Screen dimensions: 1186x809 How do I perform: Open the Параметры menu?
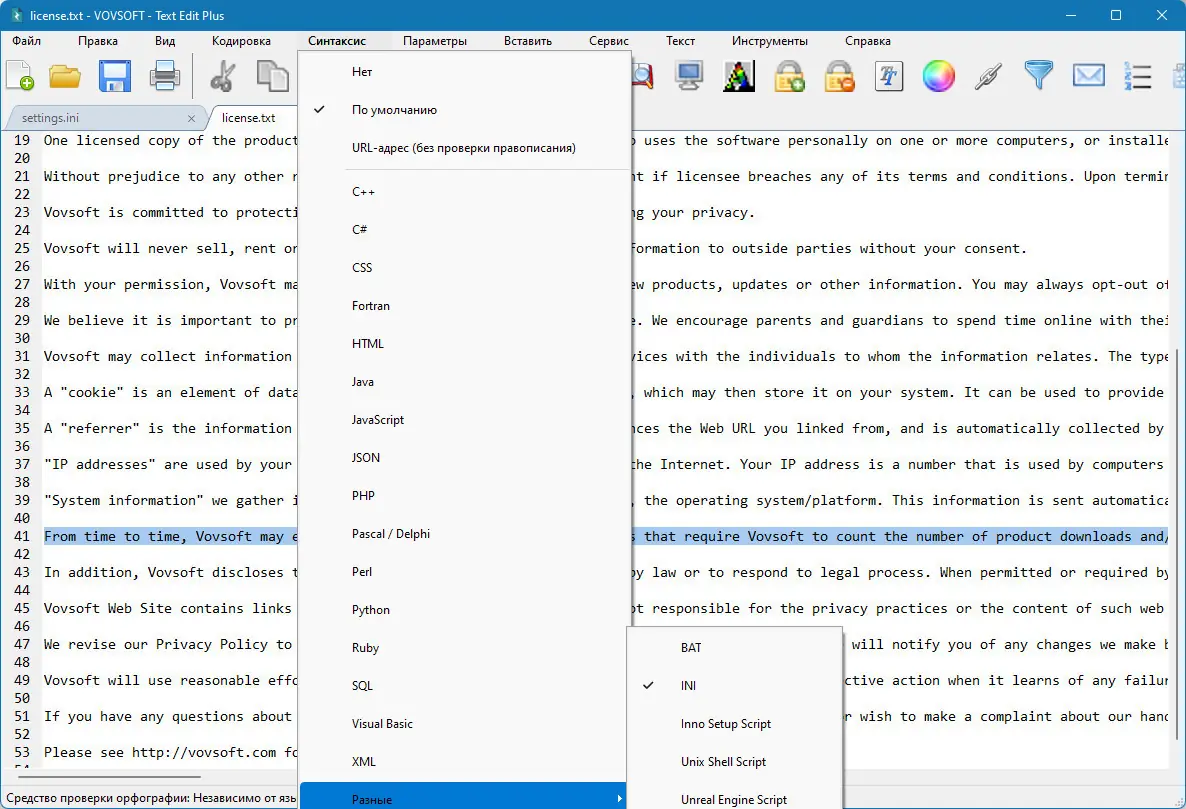point(435,41)
